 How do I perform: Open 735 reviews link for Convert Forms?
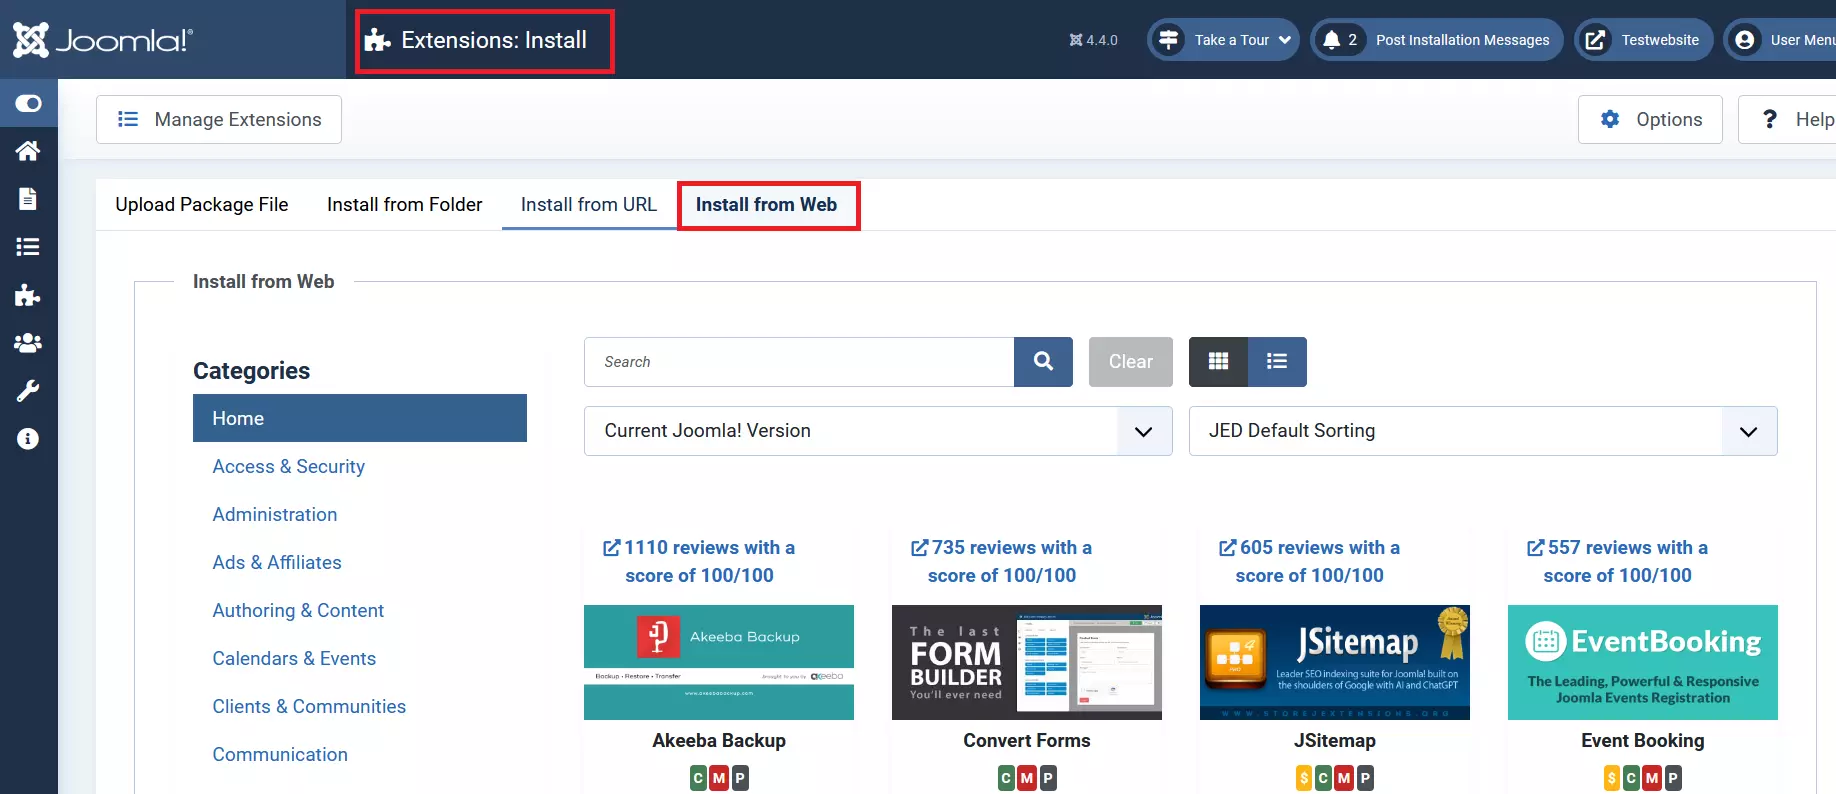point(1001,562)
